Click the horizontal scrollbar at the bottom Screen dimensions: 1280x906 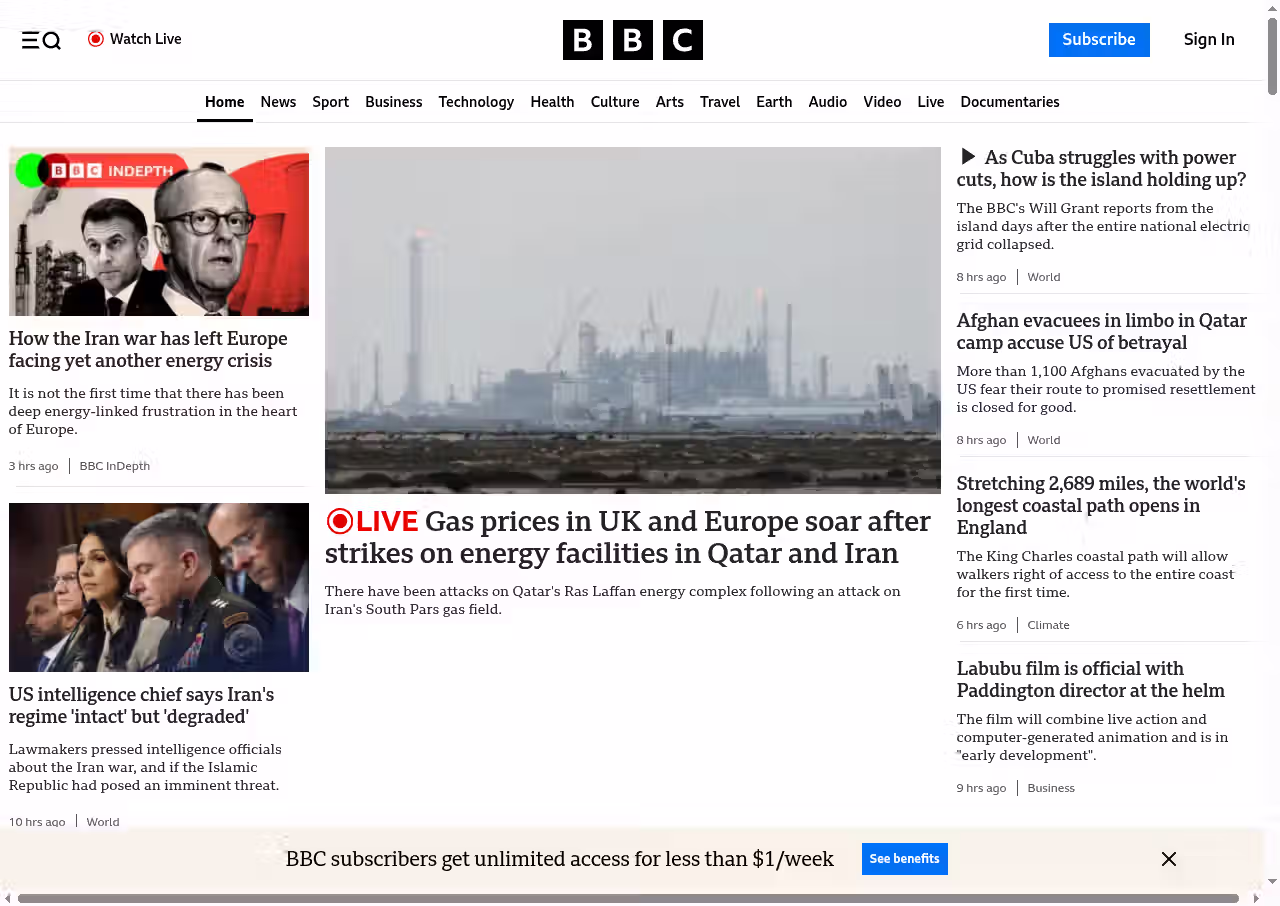[628, 898]
